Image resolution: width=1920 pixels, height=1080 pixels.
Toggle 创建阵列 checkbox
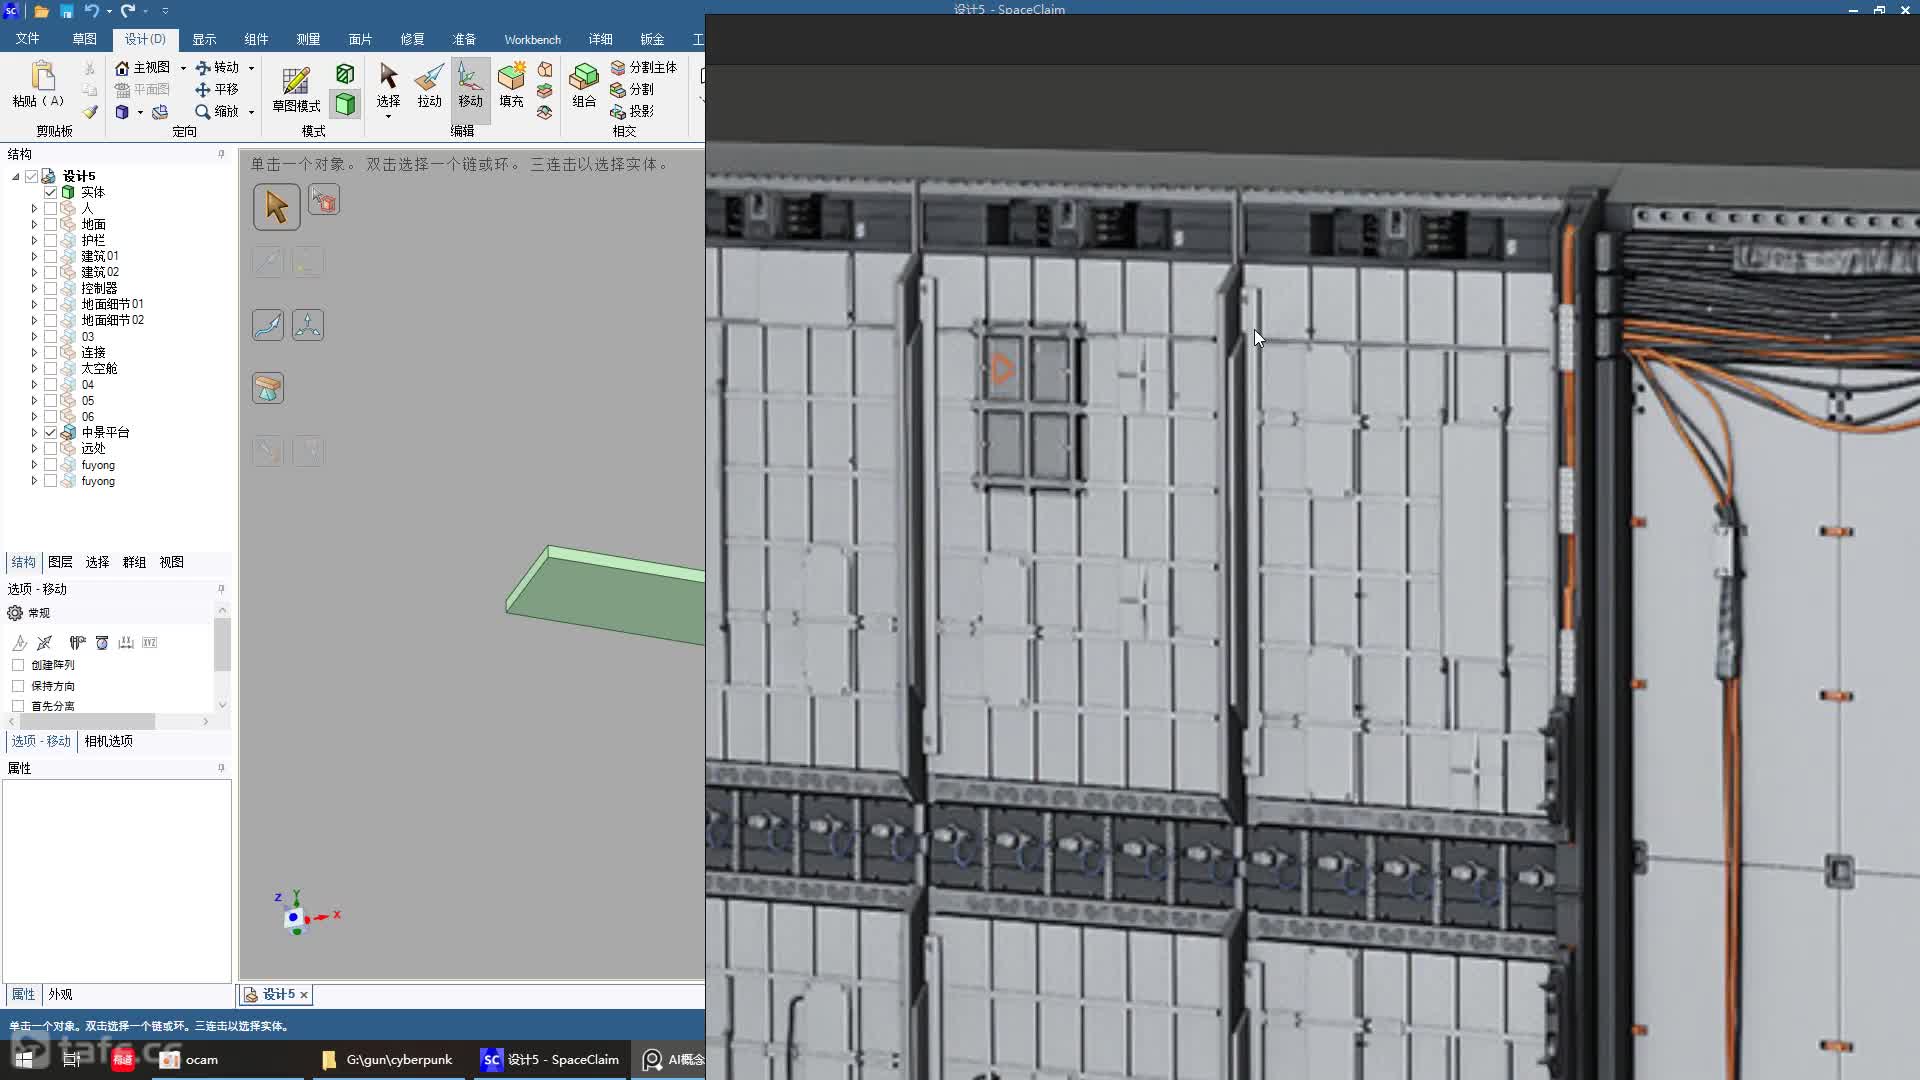pyautogui.click(x=18, y=665)
